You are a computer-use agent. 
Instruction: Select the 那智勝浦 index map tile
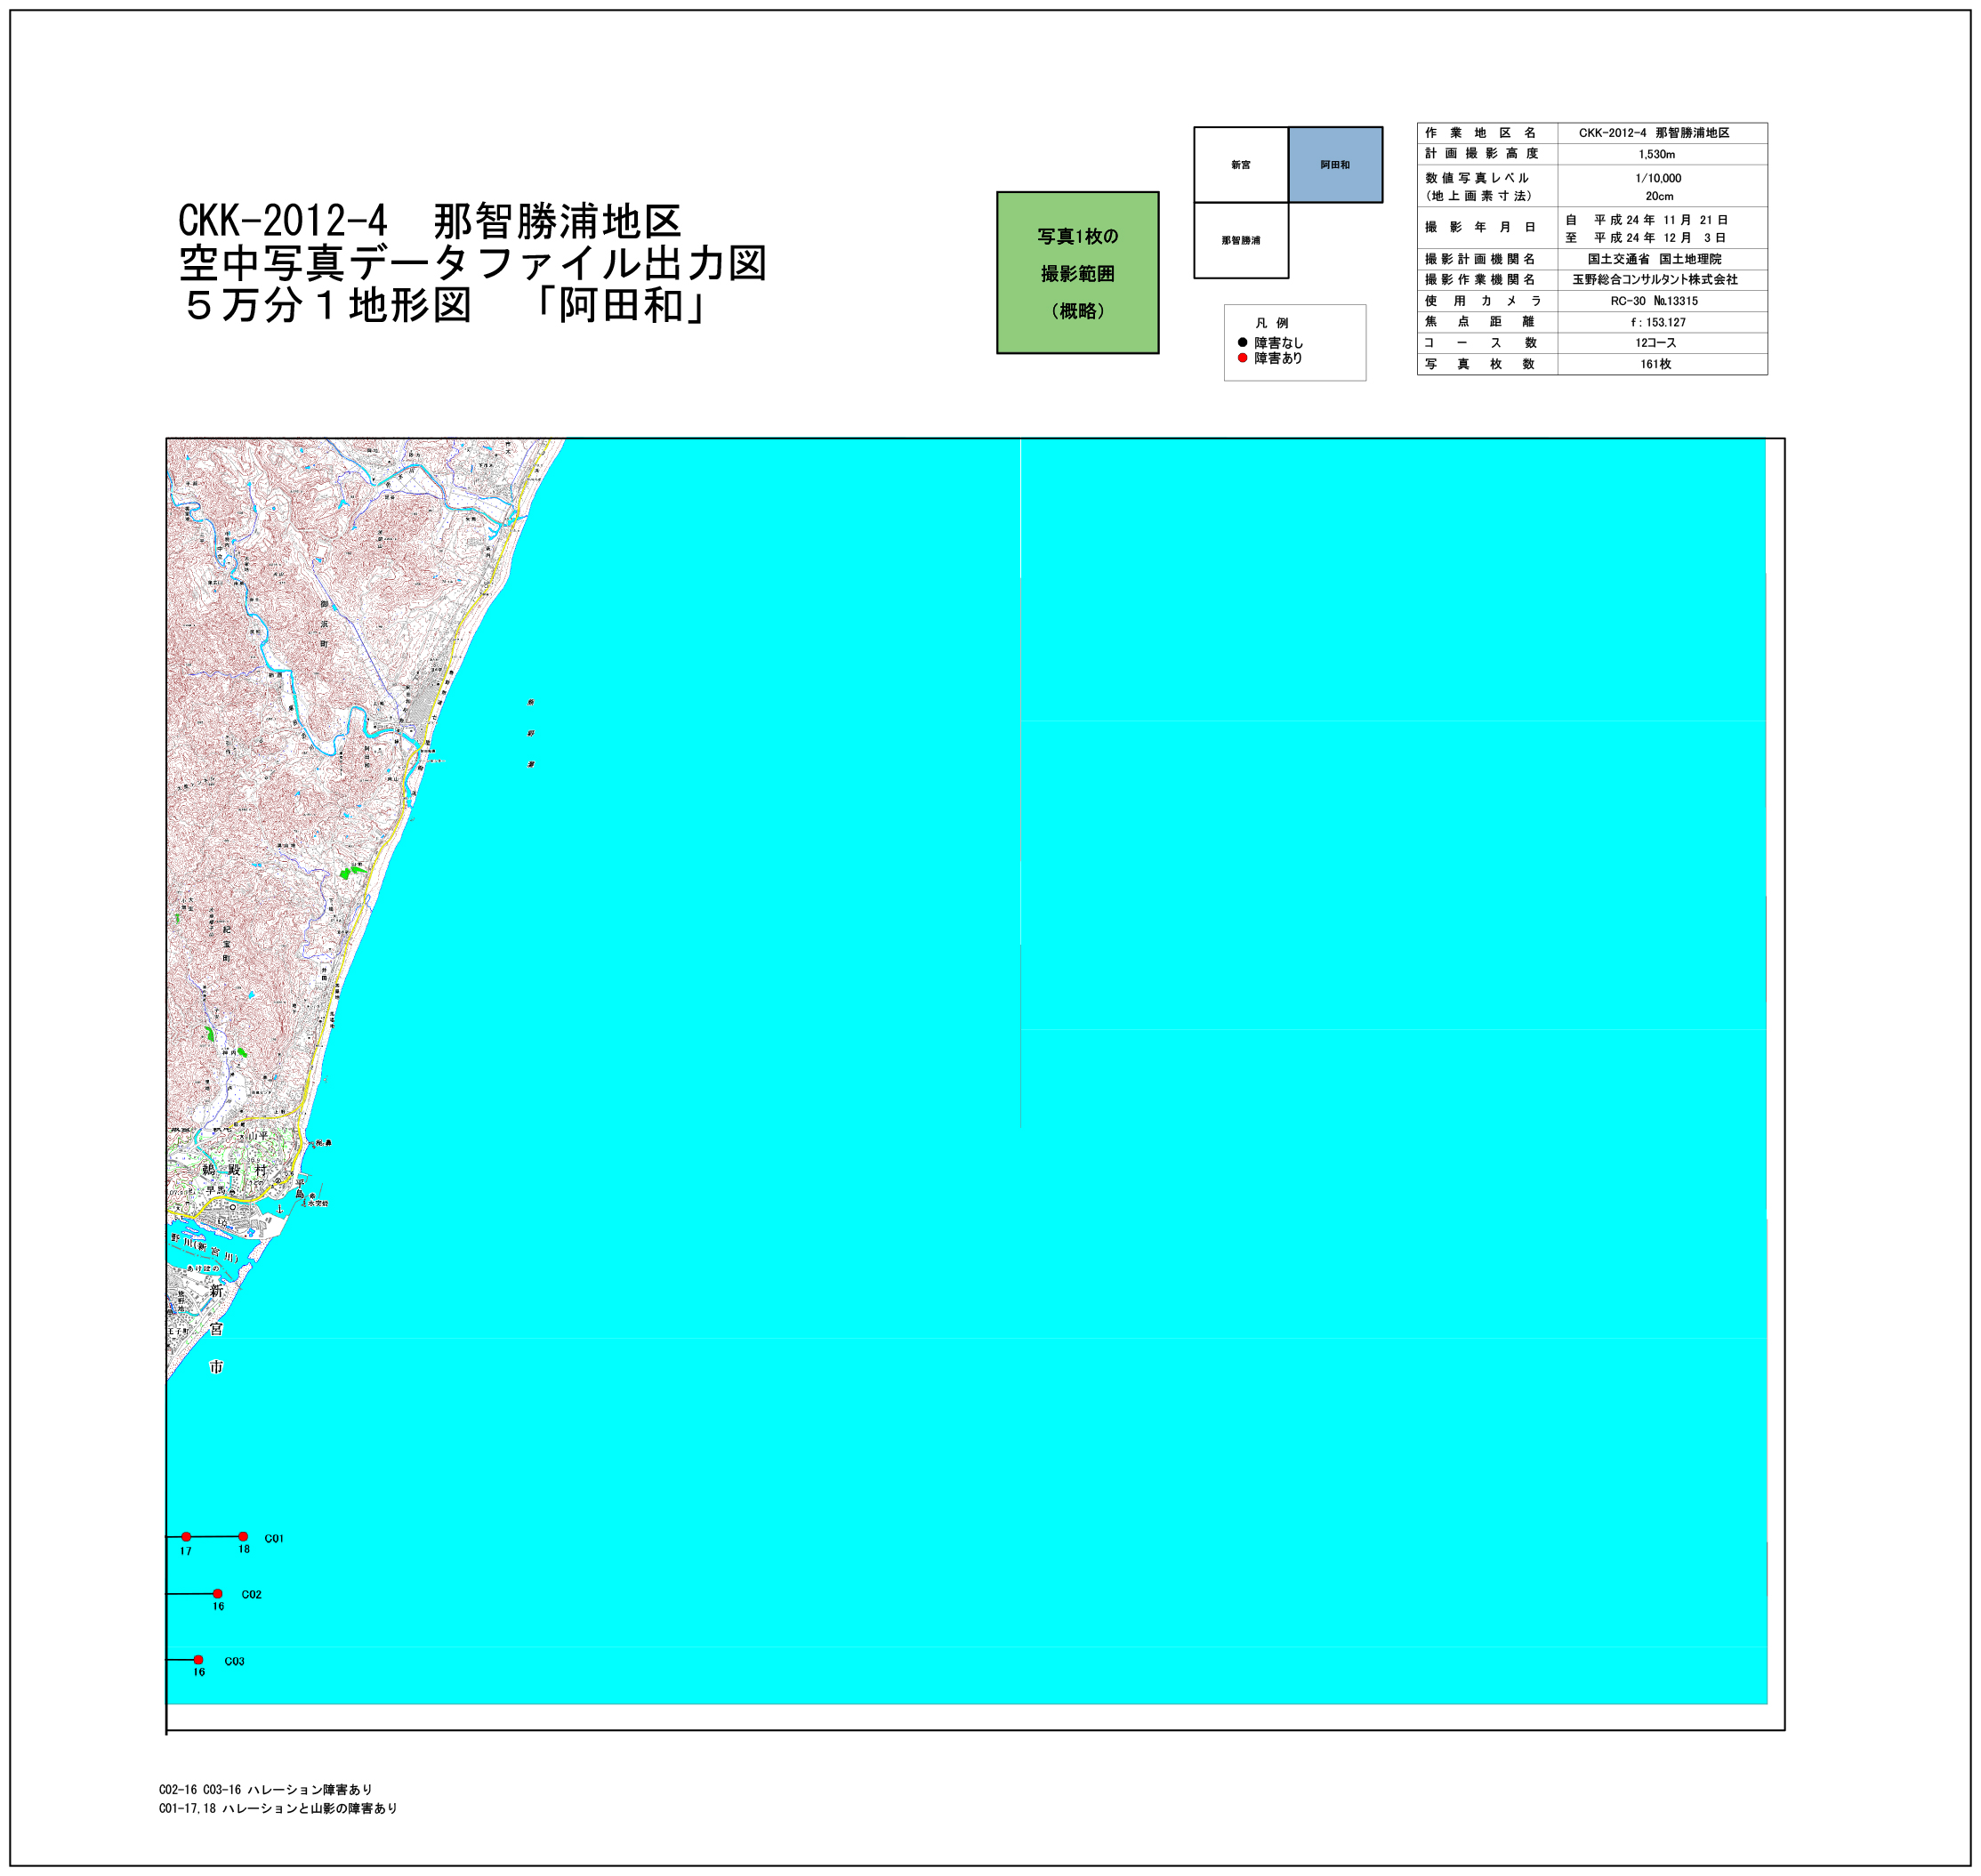coord(1241,240)
